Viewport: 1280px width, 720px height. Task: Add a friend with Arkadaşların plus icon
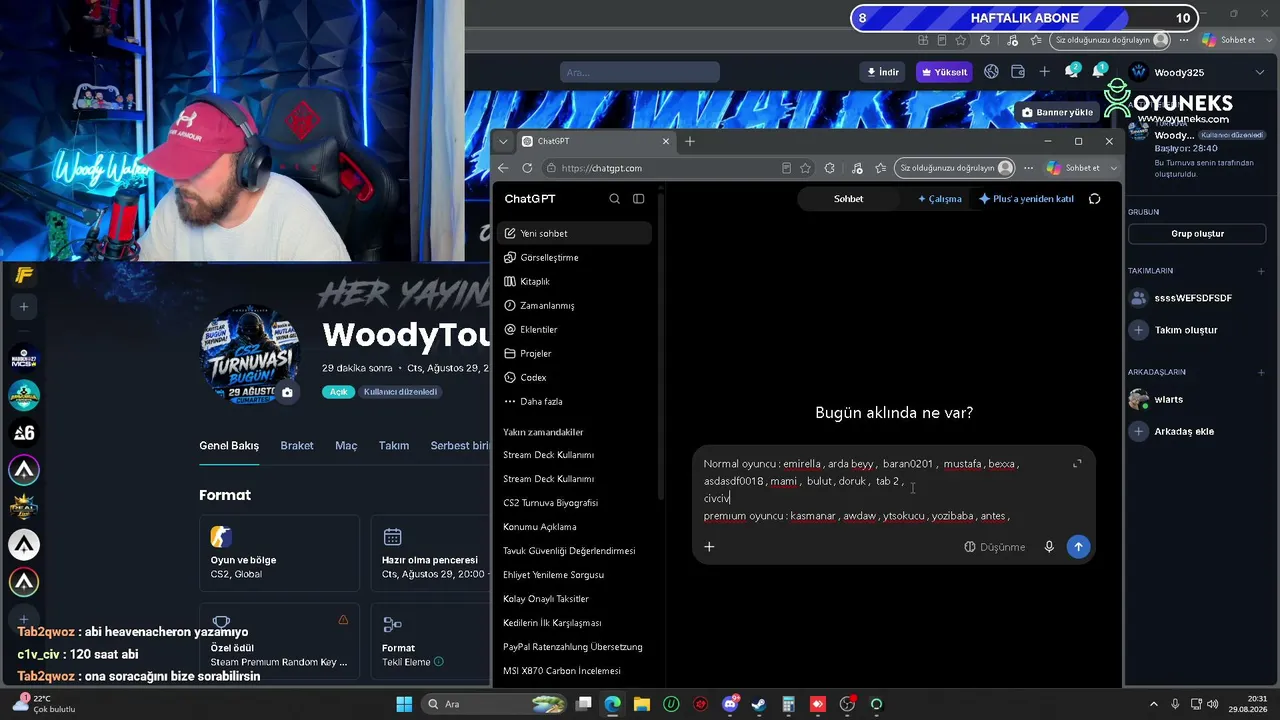[x=1261, y=372]
